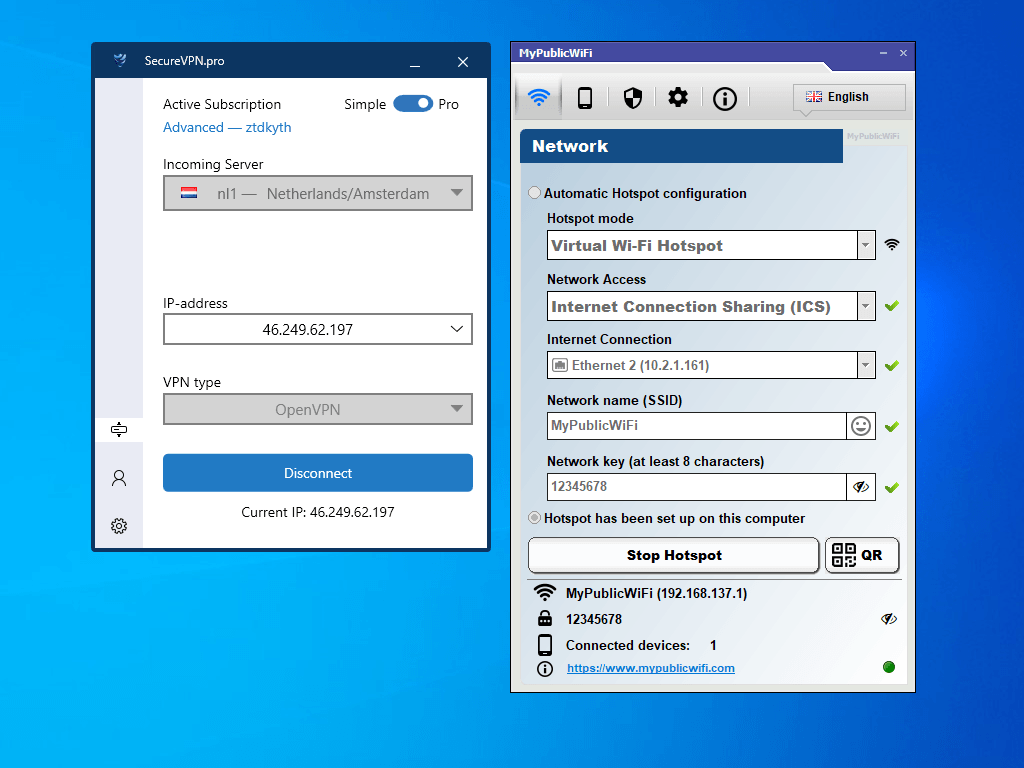The width and height of the screenshot is (1024, 768).
Task: Close the MyPublicWiFi window
Action: (903, 53)
